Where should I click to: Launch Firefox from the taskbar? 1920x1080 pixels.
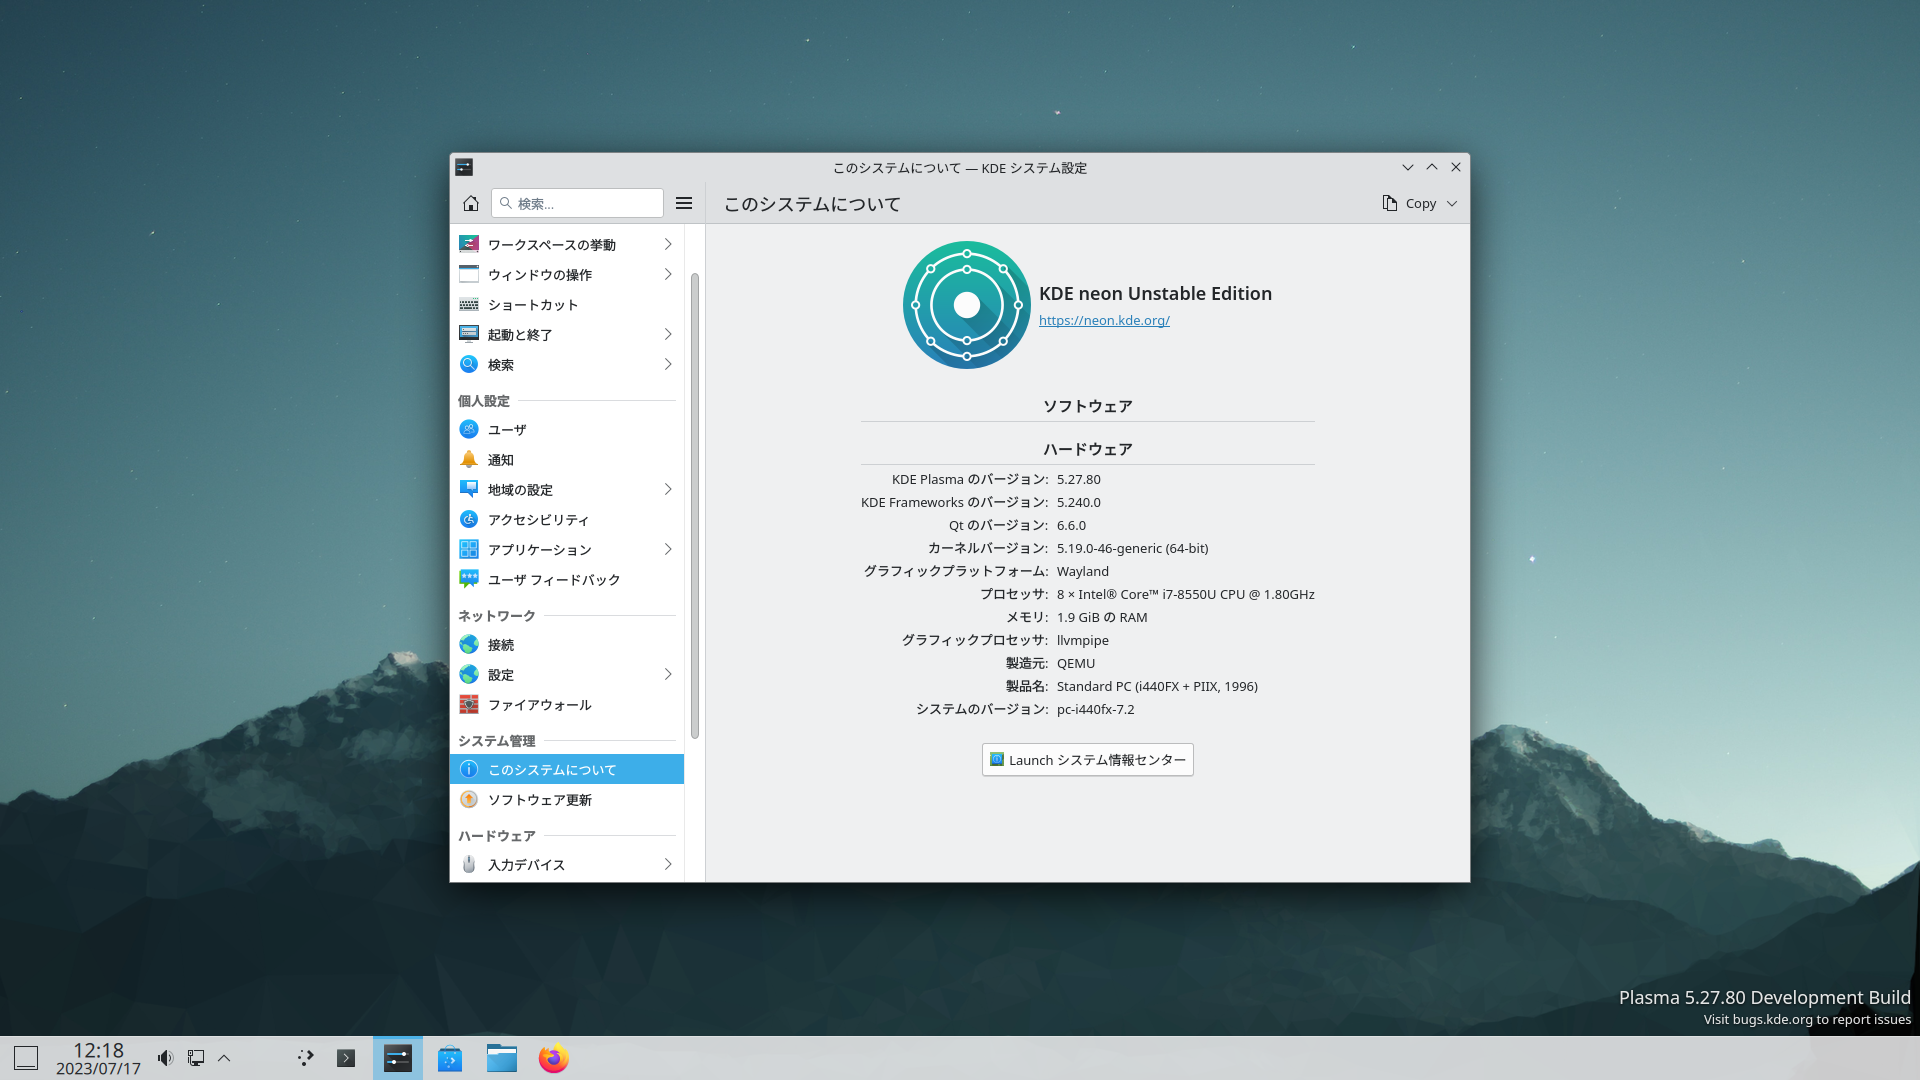(553, 1058)
